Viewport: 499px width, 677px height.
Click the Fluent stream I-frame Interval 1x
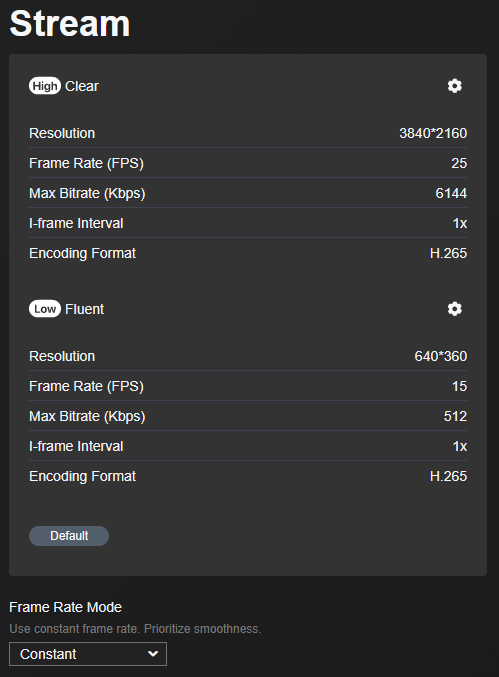460,446
